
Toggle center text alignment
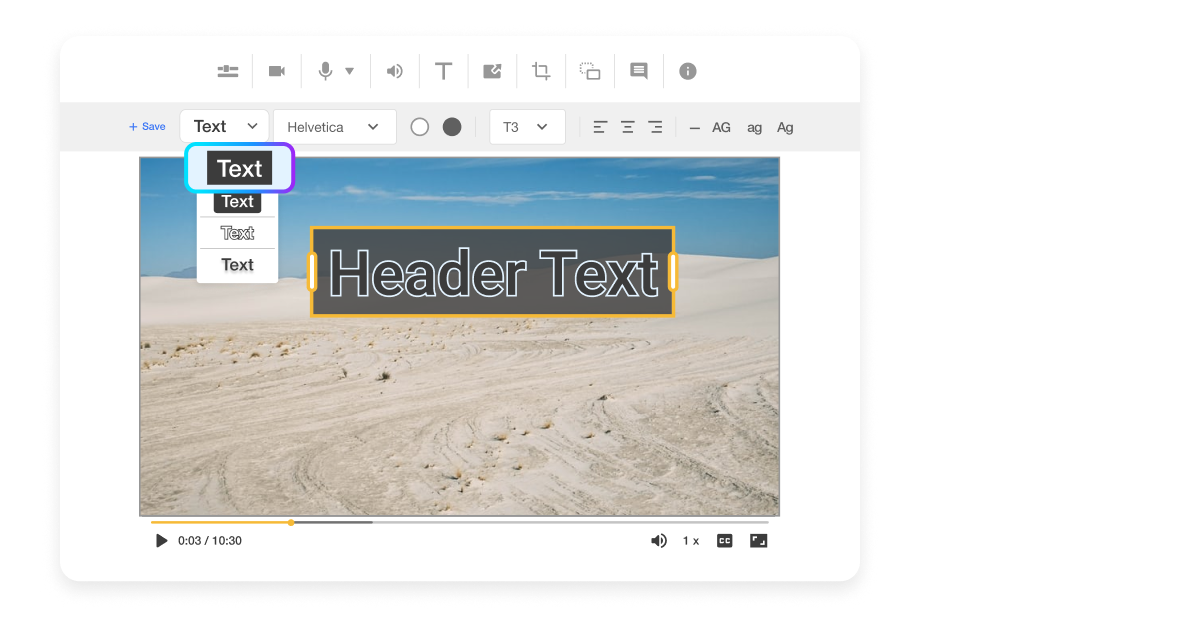[x=627, y=127]
